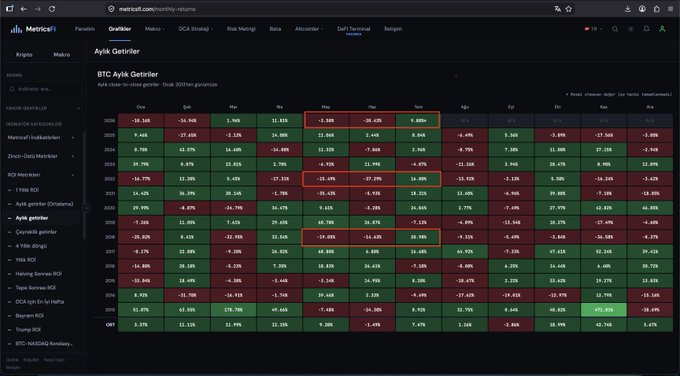Click the 2017 Ağu cell showing 64.92%

point(464,252)
